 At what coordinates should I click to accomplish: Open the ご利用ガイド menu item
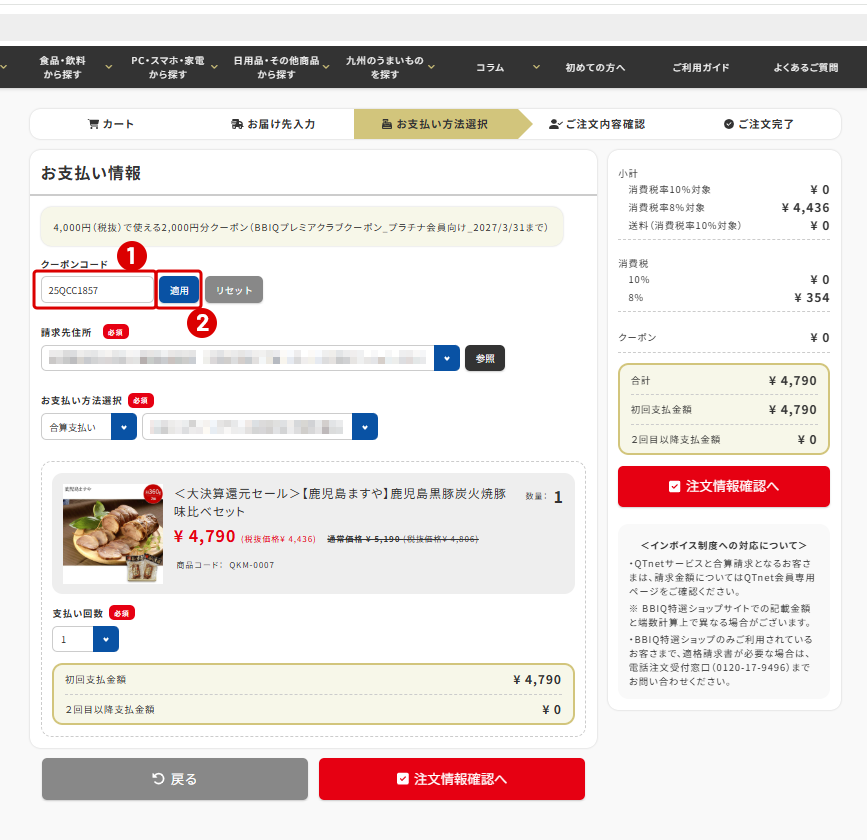tap(701, 67)
